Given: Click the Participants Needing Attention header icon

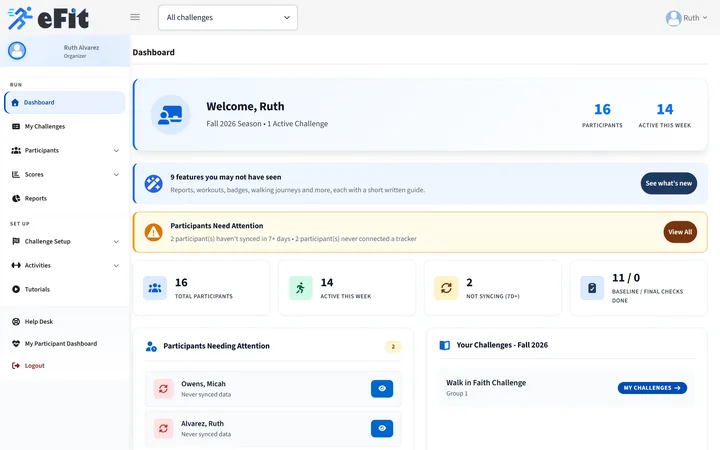Looking at the screenshot, I should [x=151, y=346].
